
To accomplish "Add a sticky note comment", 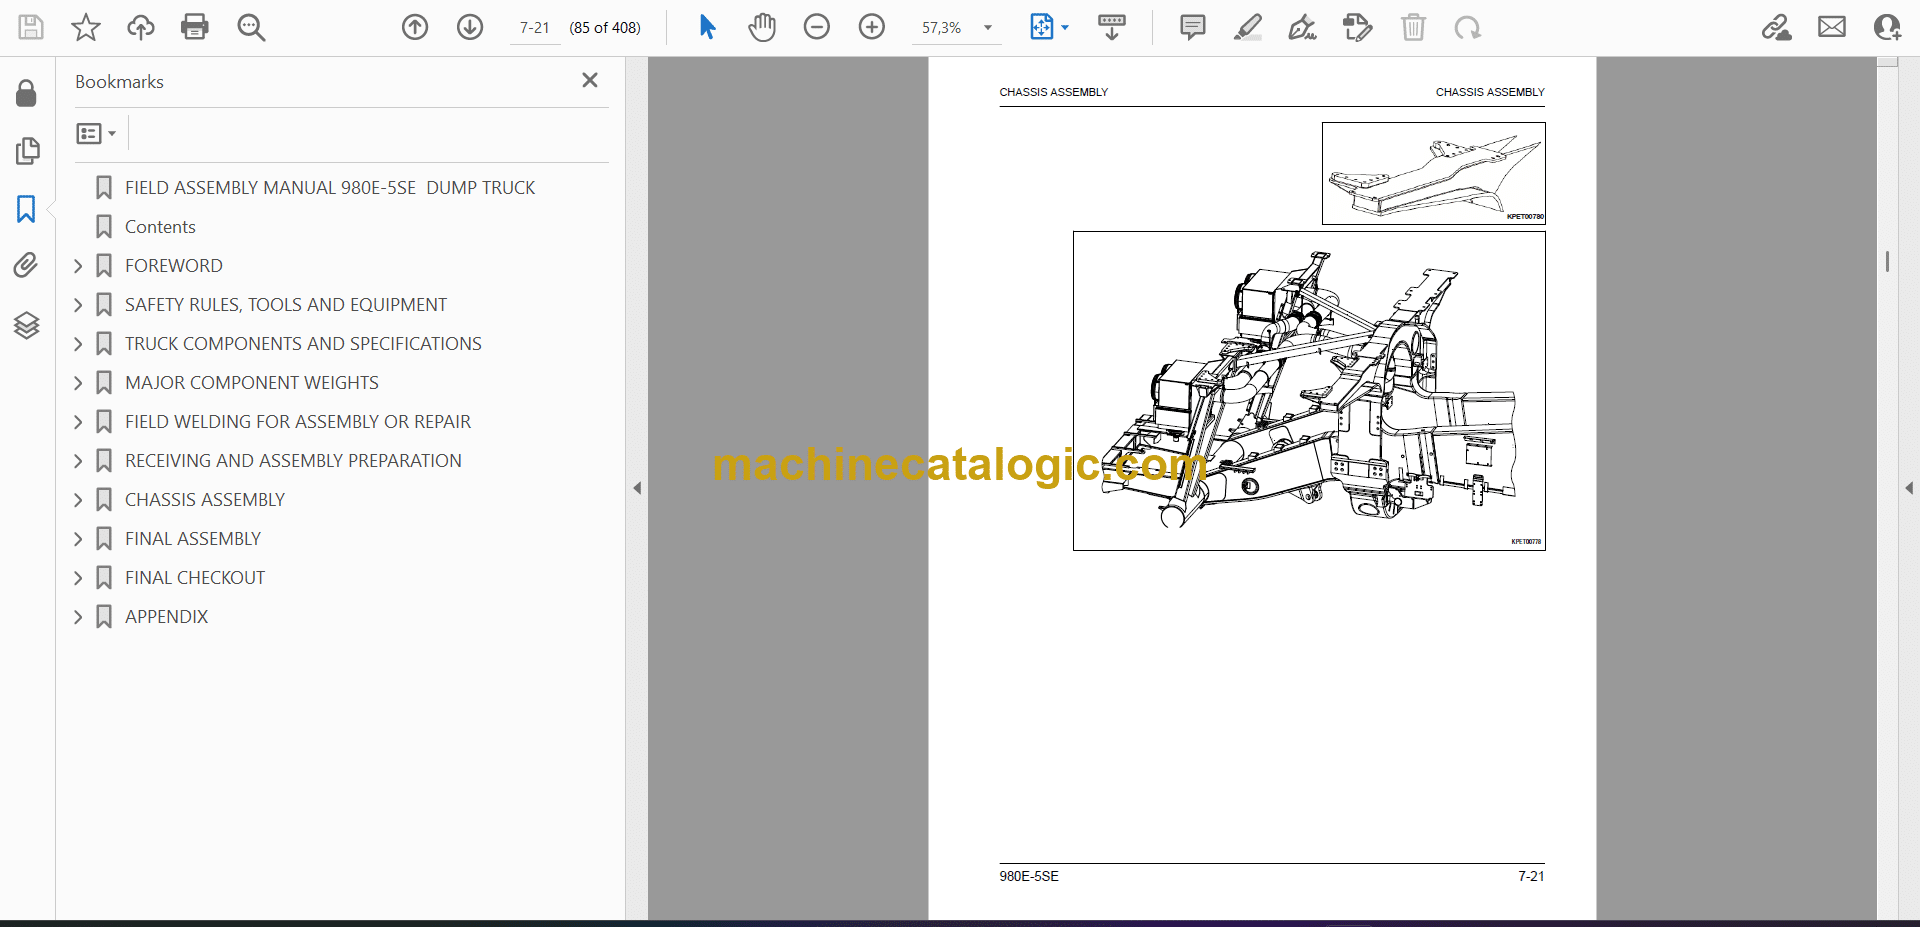I will [1192, 27].
